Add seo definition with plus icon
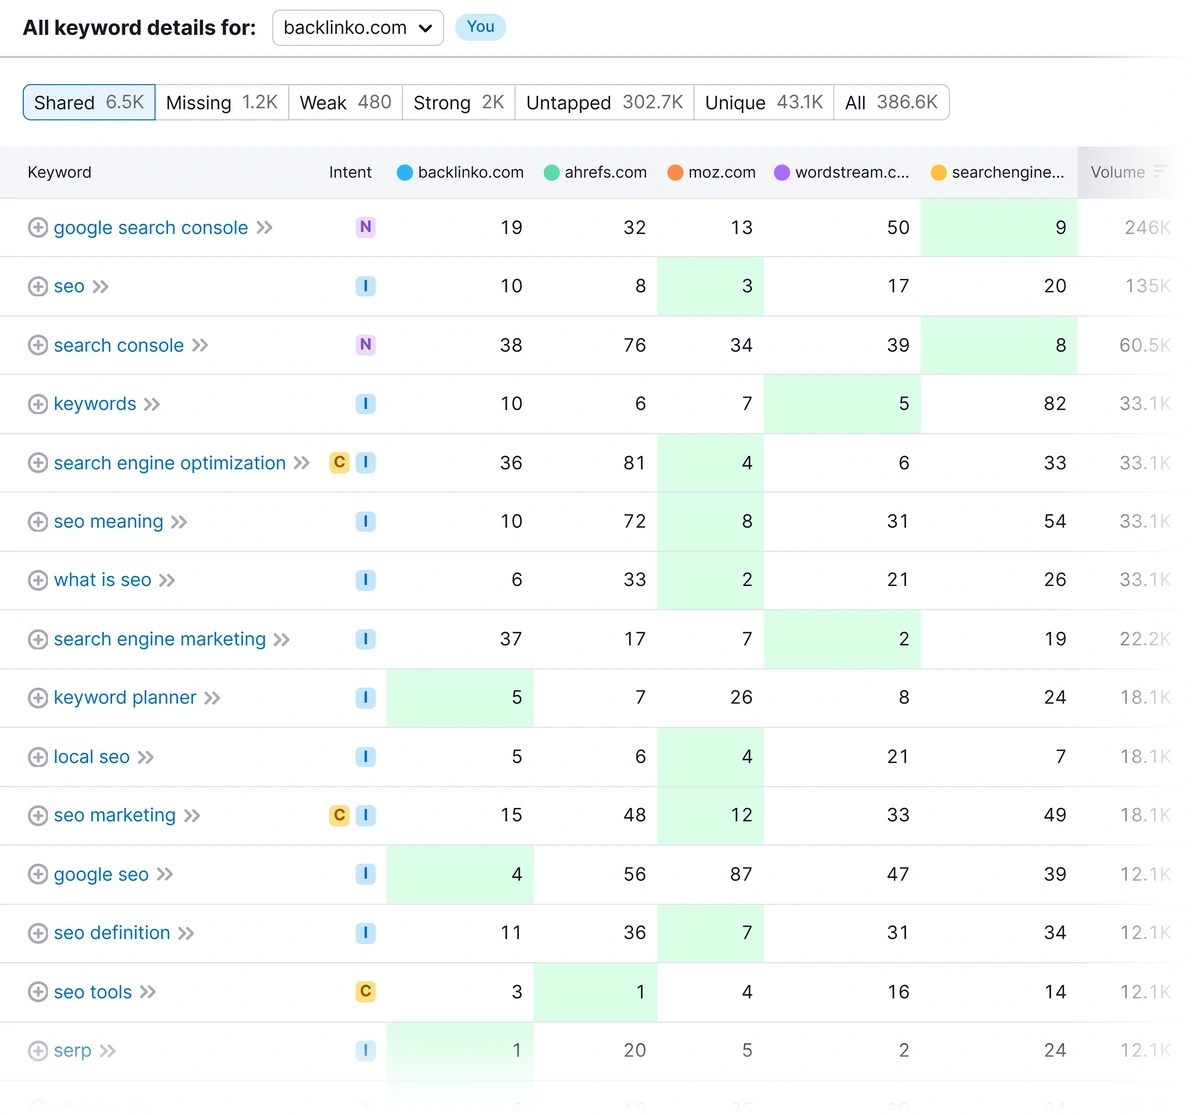The width and height of the screenshot is (1200, 1115). pyautogui.click(x=38, y=933)
